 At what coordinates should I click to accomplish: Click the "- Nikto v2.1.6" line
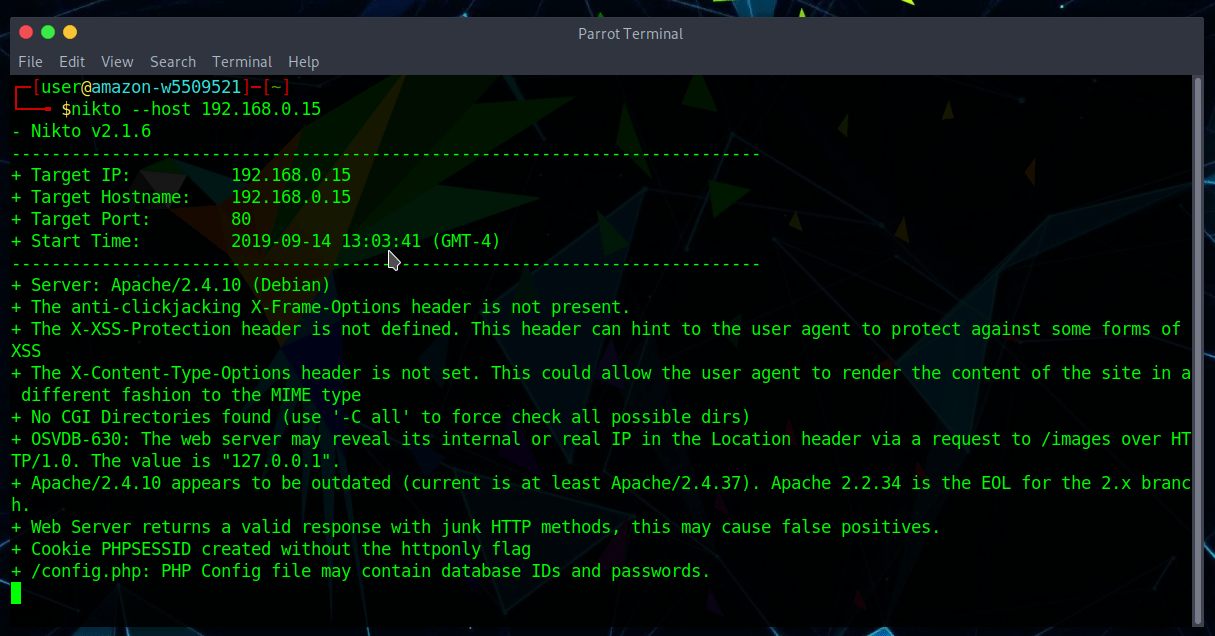[81, 131]
